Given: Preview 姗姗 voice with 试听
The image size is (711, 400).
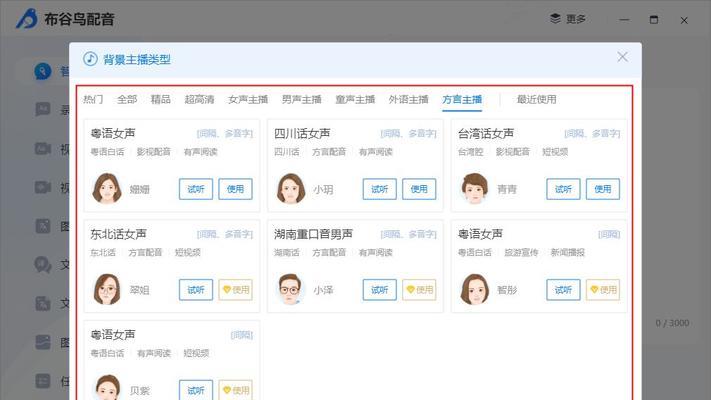Looking at the screenshot, I should pos(196,189).
